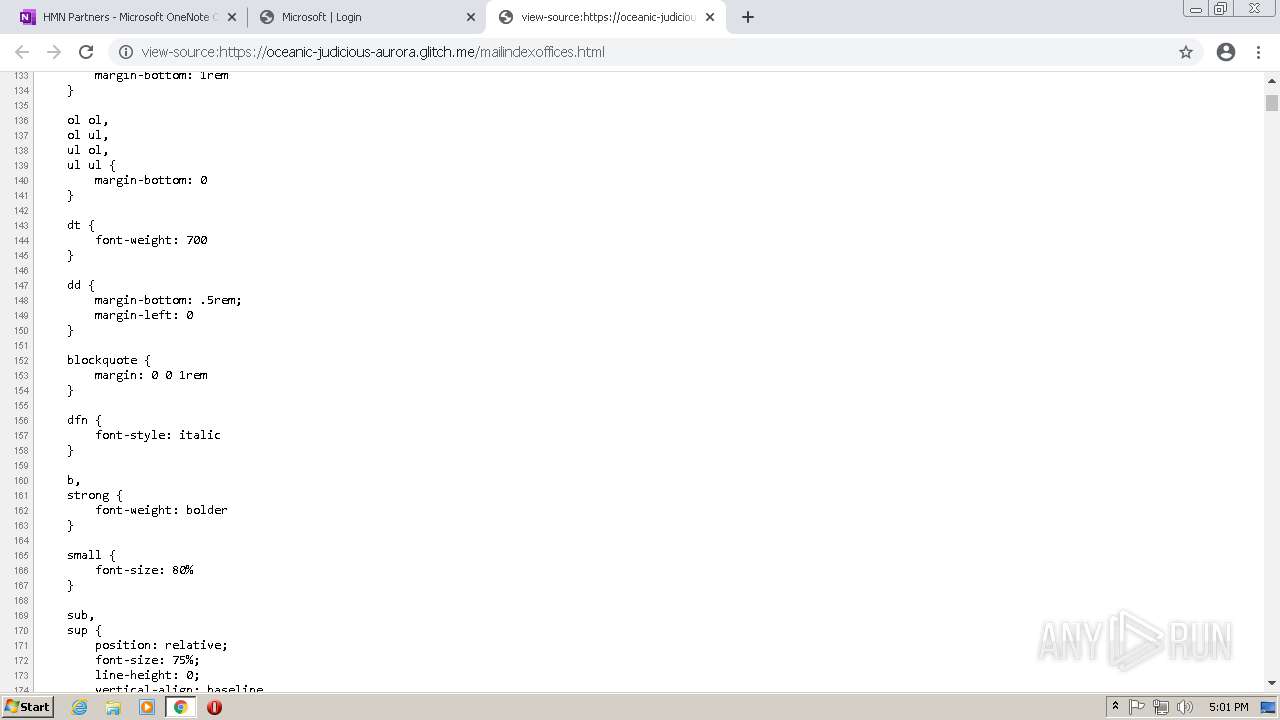Click 'line-height: 0;' line
Viewport: 1280px width, 720px height.
pyautogui.click(x=147, y=675)
